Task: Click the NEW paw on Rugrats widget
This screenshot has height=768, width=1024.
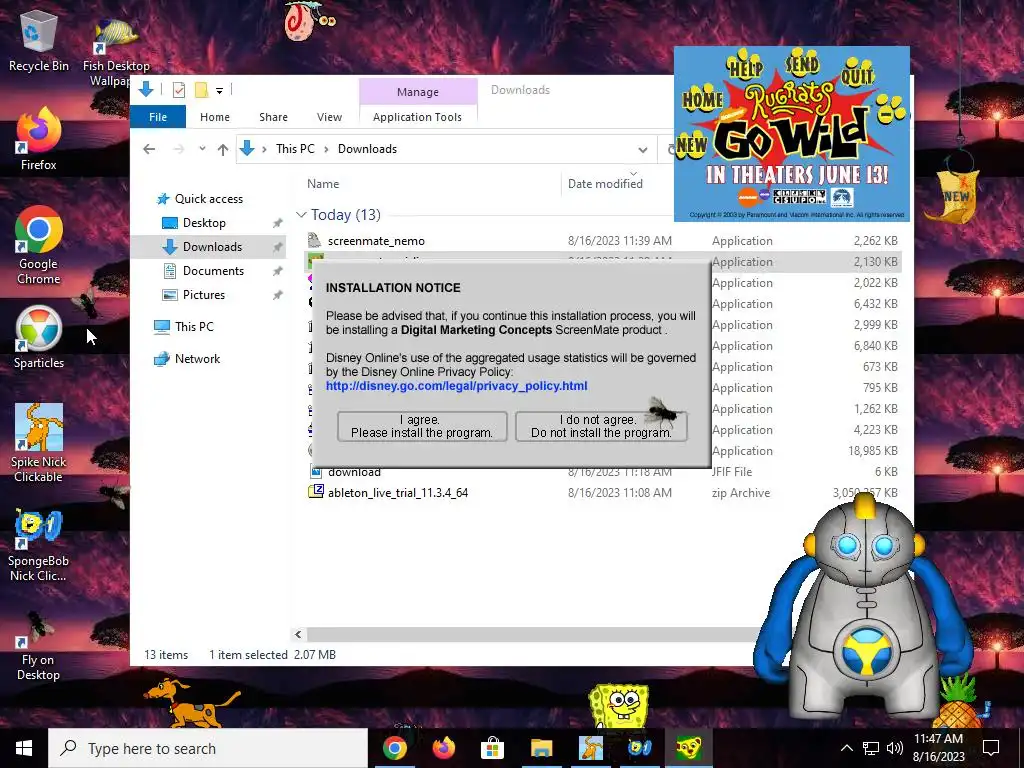Action: tap(691, 144)
